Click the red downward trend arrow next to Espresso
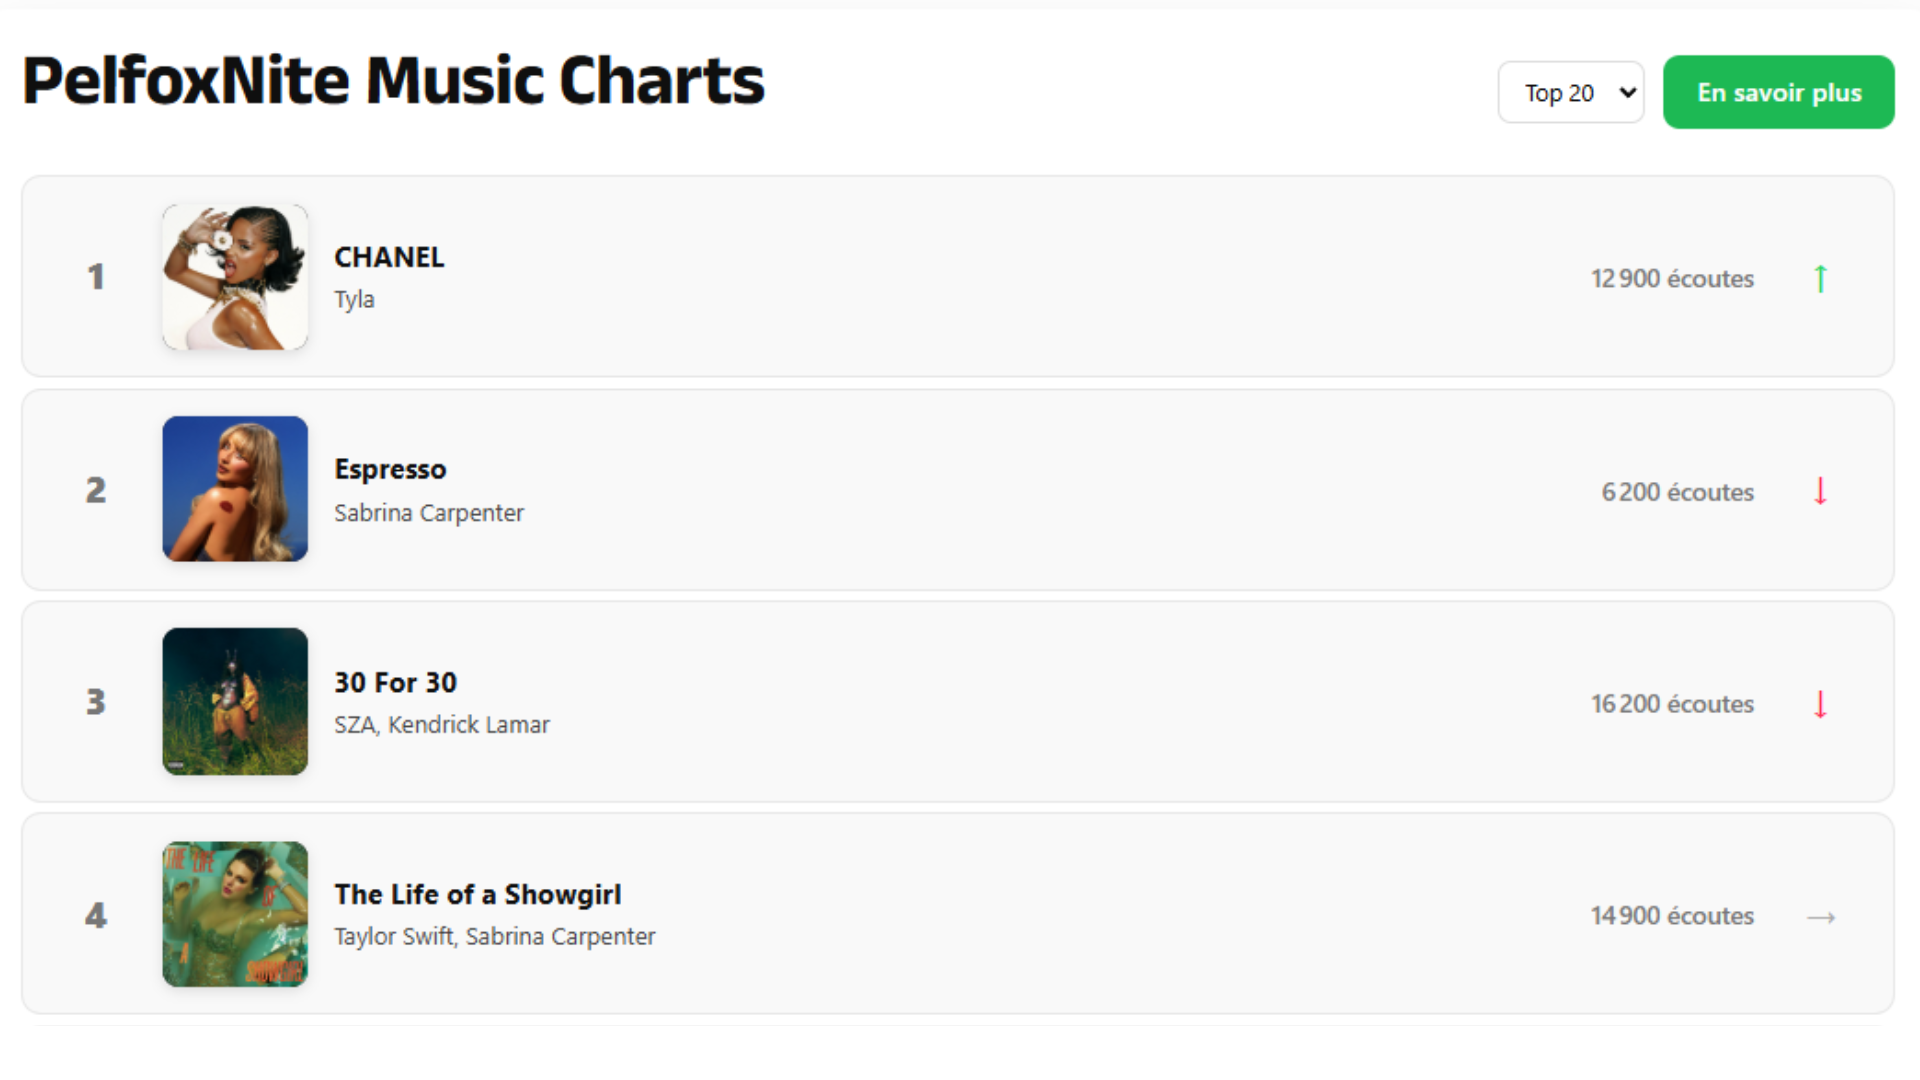Screen dimensions: 1920x1080 pyautogui.click(x=1822, y=491)
